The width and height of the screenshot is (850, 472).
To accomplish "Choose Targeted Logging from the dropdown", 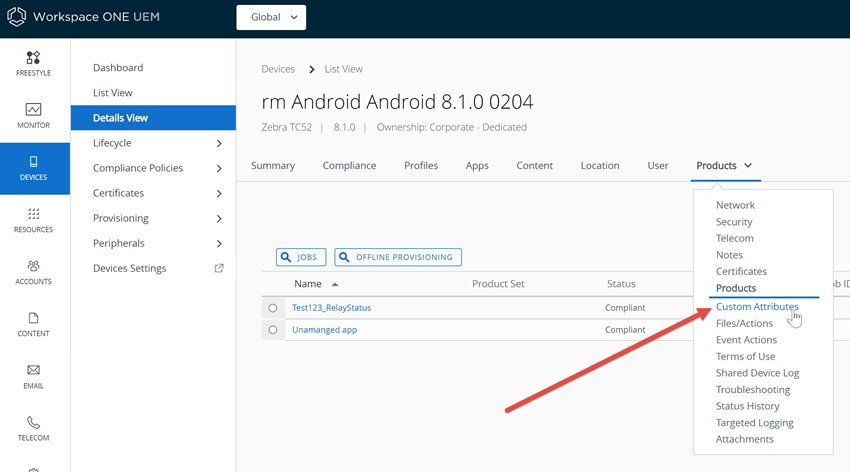I will (755, 423).
